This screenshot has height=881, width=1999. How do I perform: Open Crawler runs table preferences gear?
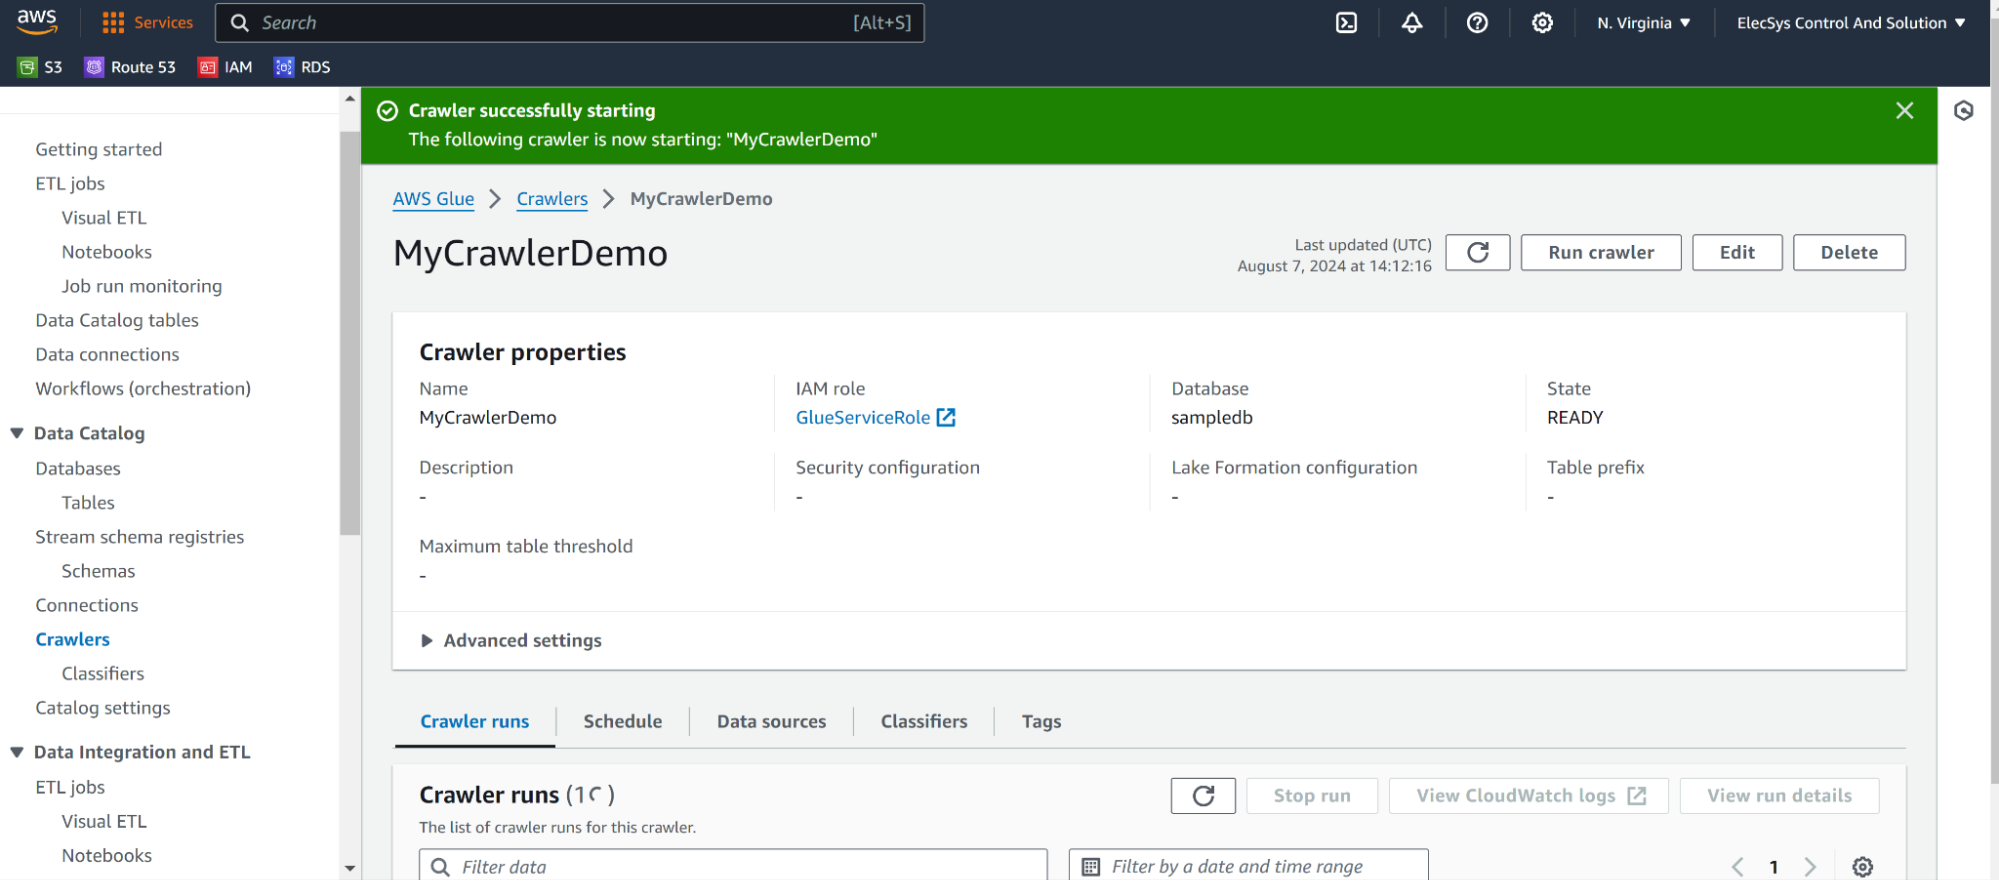1862,867
